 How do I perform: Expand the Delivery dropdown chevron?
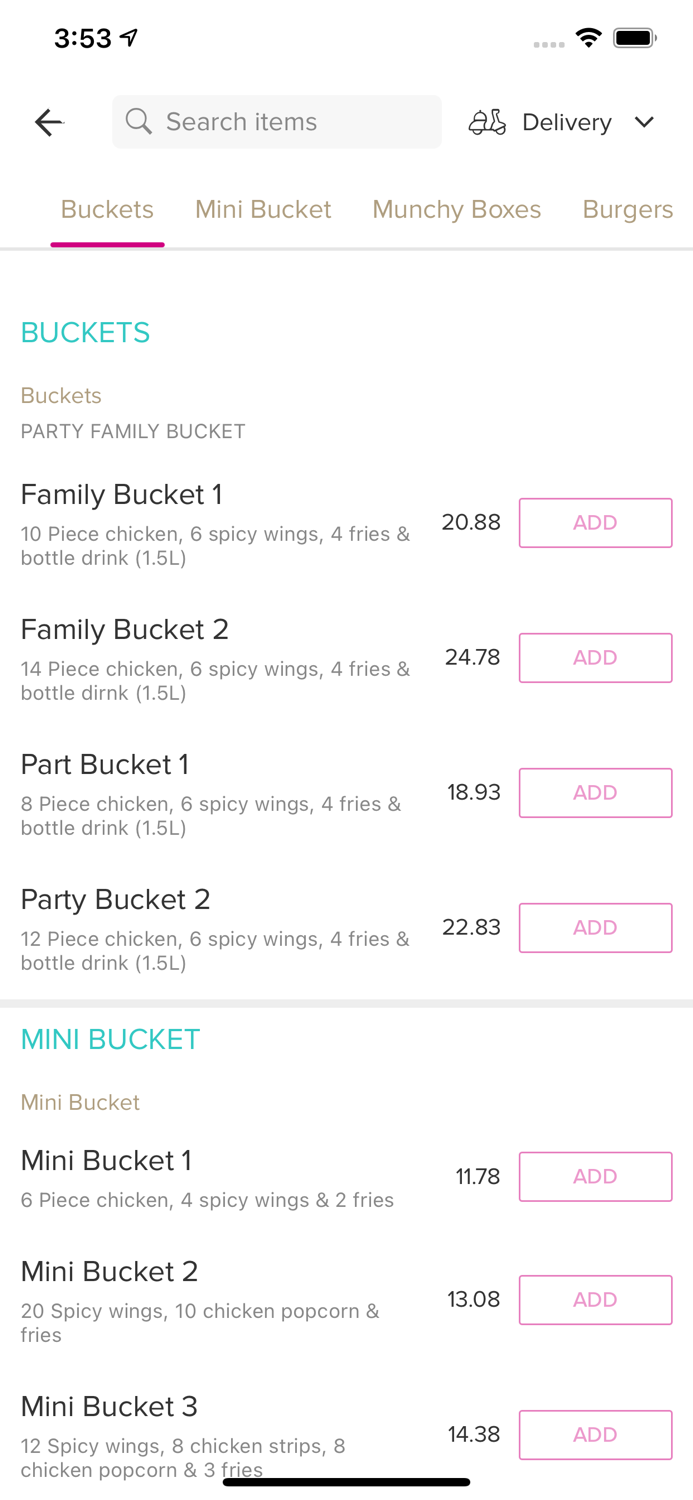pos(644,122)
